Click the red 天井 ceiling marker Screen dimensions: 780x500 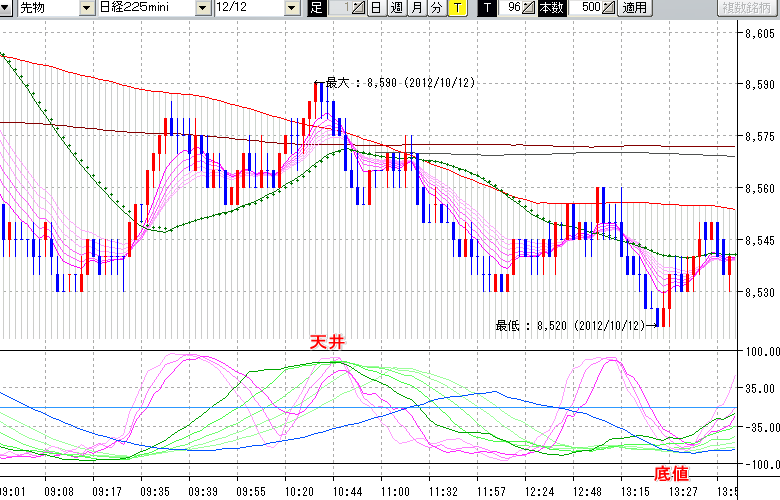tap(327, 342)
